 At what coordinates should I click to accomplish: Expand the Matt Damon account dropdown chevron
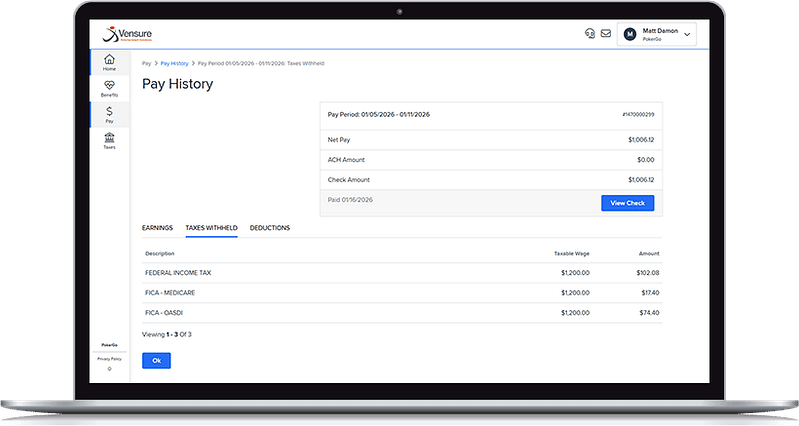point(687,35)
